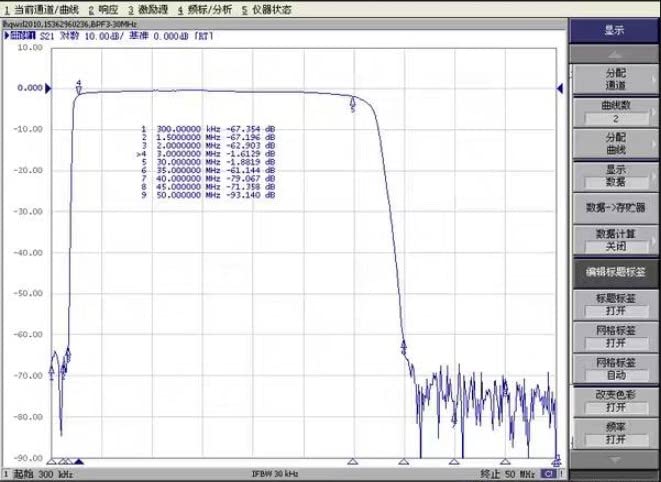Click bottom-axis marker triangle at 30 MHz
This screenshot has height=482, width=661.
(353, 461)
